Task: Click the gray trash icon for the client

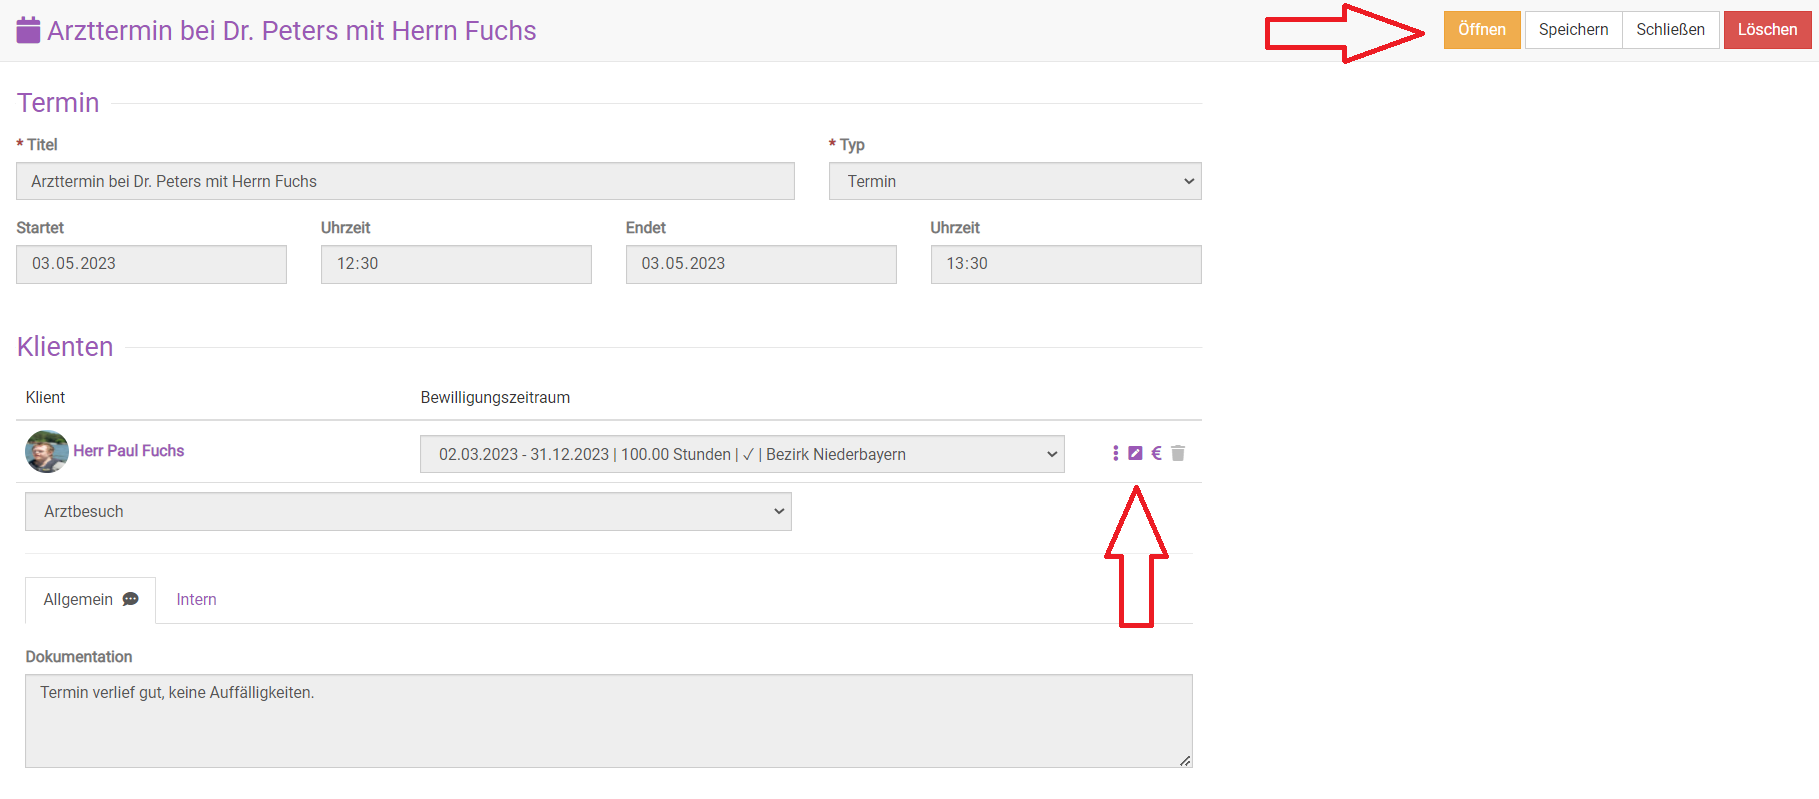Action: [x=1178, y=454]
